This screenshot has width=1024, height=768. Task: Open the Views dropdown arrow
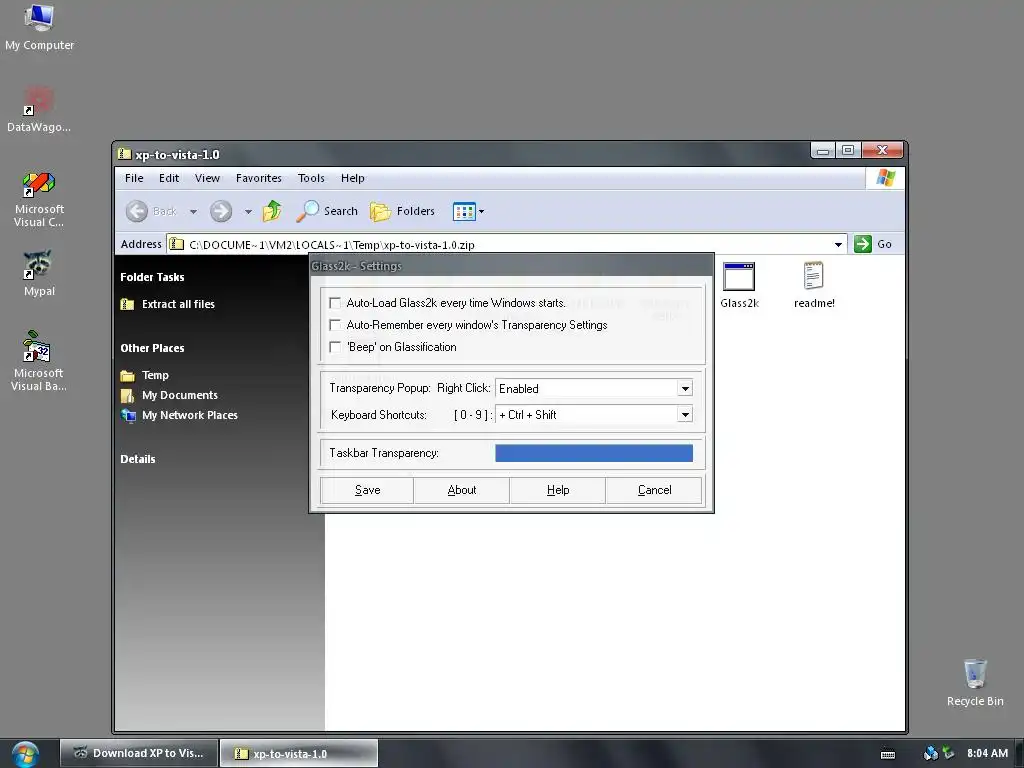pyautogui.click(x=481, y=212)
